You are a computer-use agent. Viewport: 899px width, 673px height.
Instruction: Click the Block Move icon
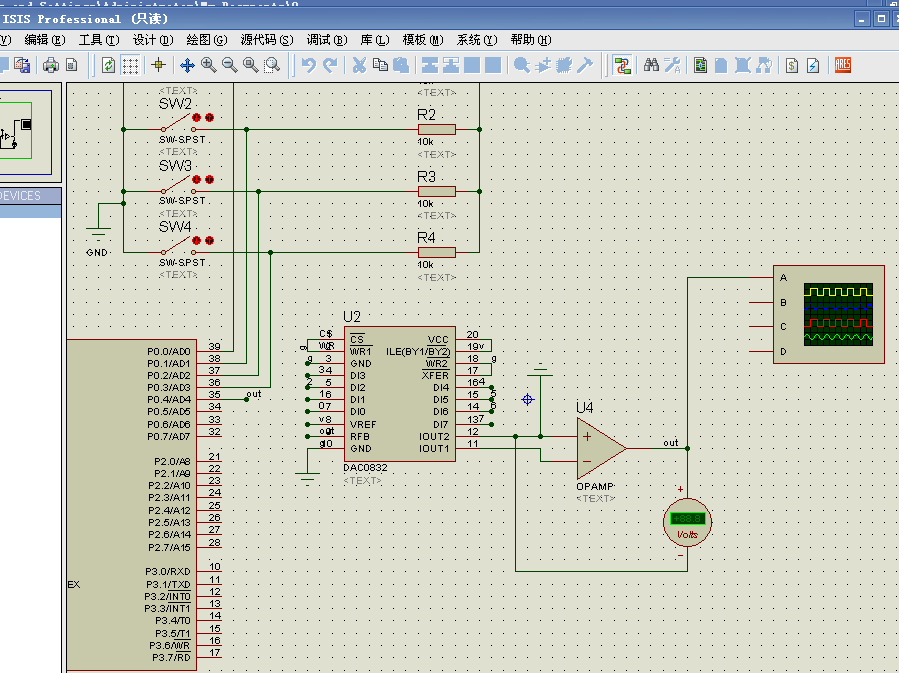(x=451, y=65)
